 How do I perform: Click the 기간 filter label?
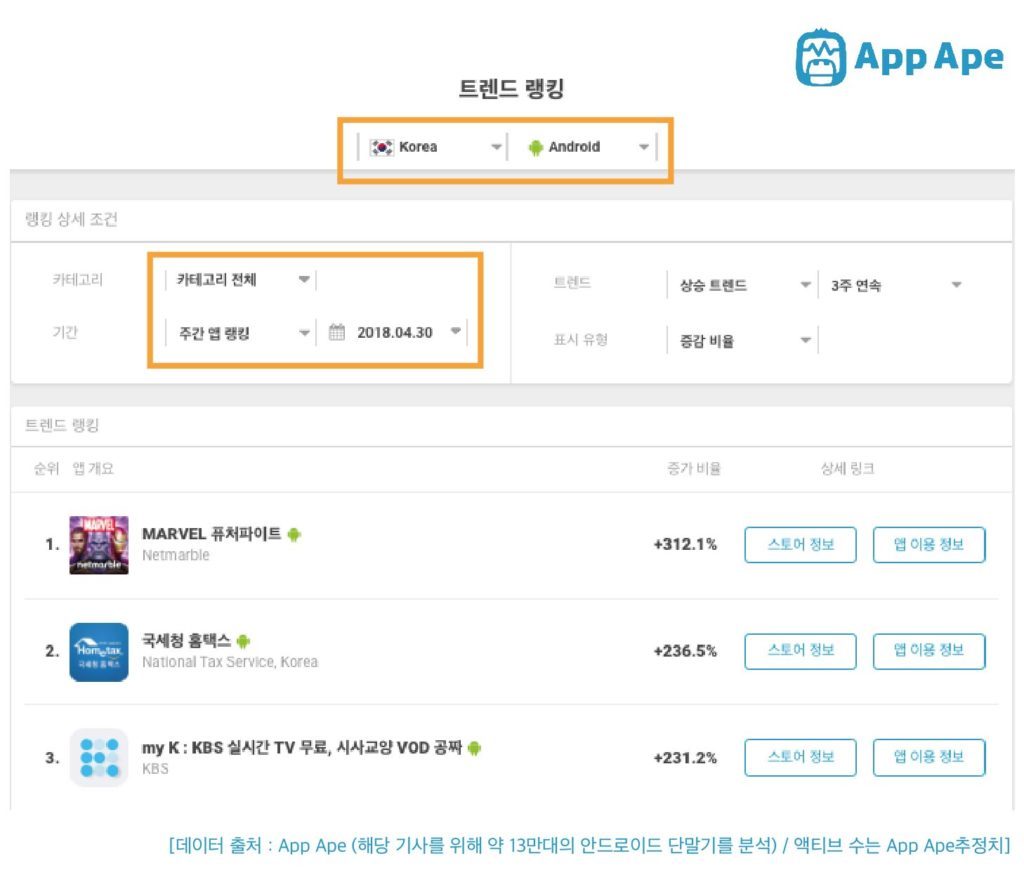pos(65,332)
